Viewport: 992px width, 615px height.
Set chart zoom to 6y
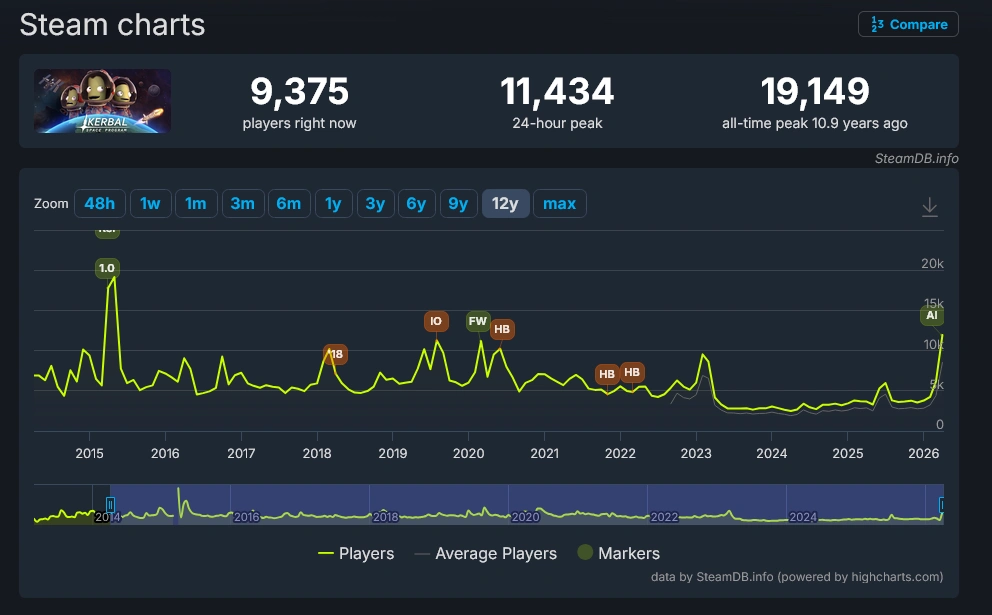pyautogui.click(x=416, y=204)
